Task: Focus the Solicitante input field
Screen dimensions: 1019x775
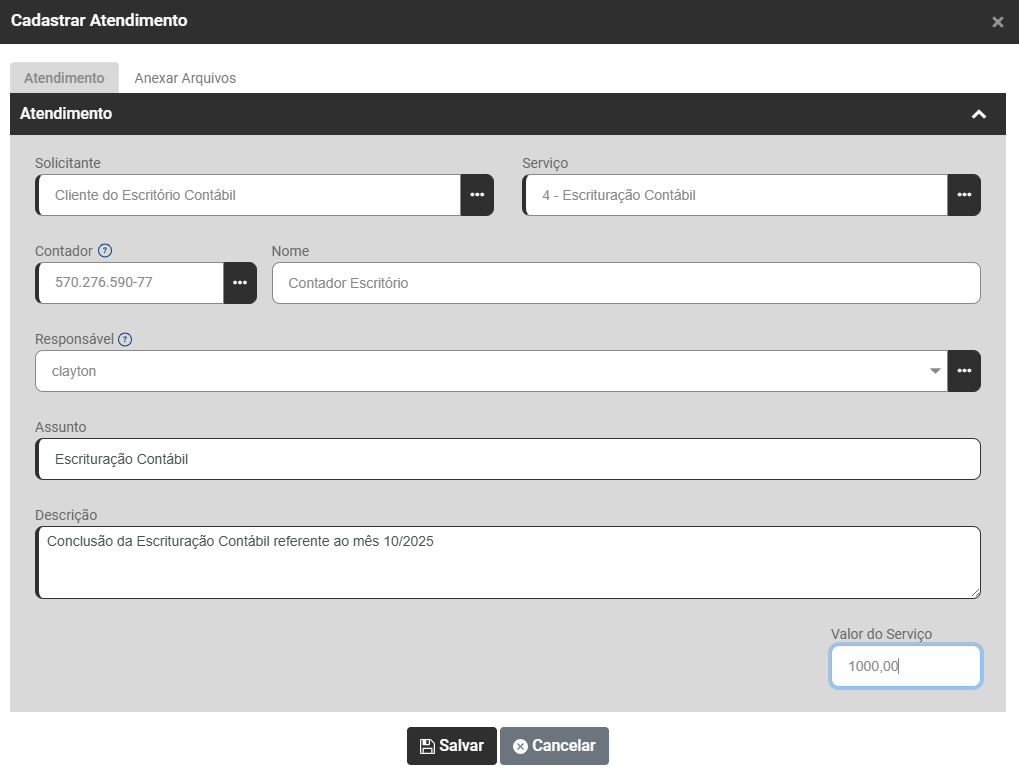Action: 250,195
